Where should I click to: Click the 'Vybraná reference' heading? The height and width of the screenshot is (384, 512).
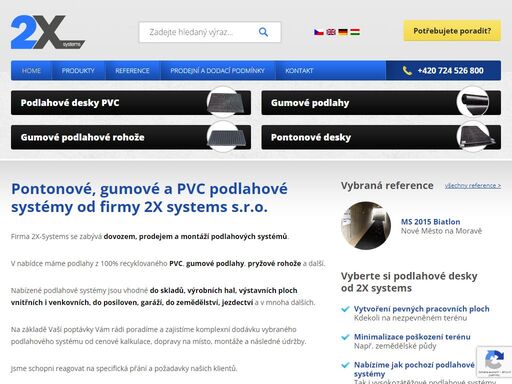pyautogui.click(x=387, y=186)
